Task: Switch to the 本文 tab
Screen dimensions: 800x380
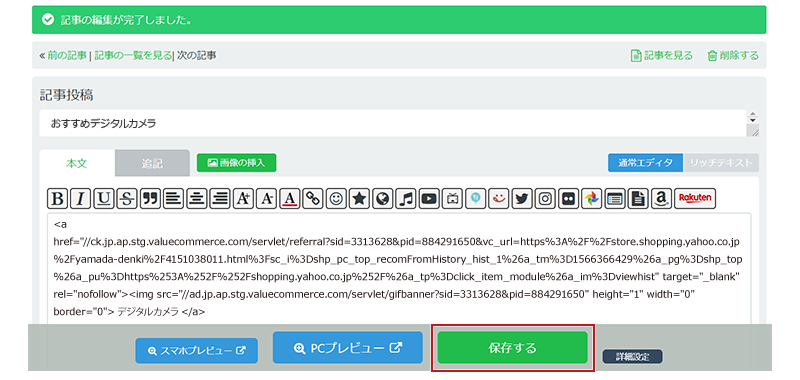Action: [x=77, y=163]
